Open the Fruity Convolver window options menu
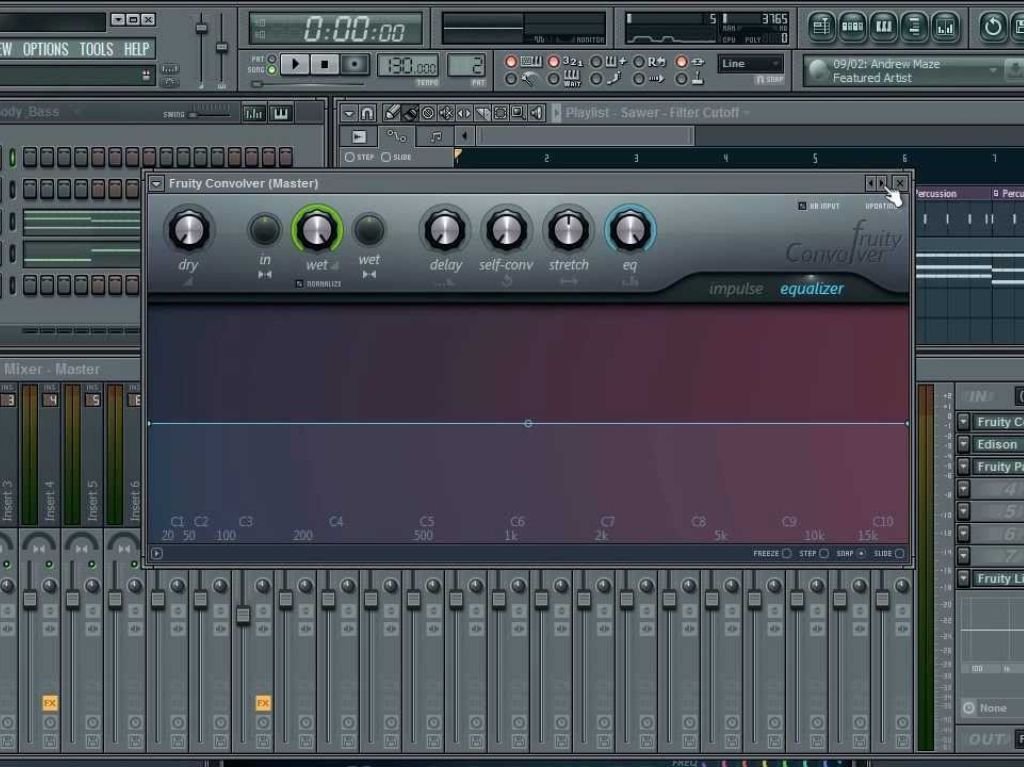The height and width of the screenshot is (767, 1024). point(156,184)
